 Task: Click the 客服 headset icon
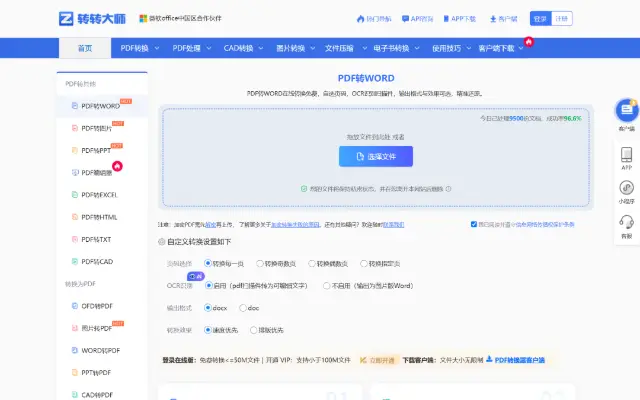[627, 222]
